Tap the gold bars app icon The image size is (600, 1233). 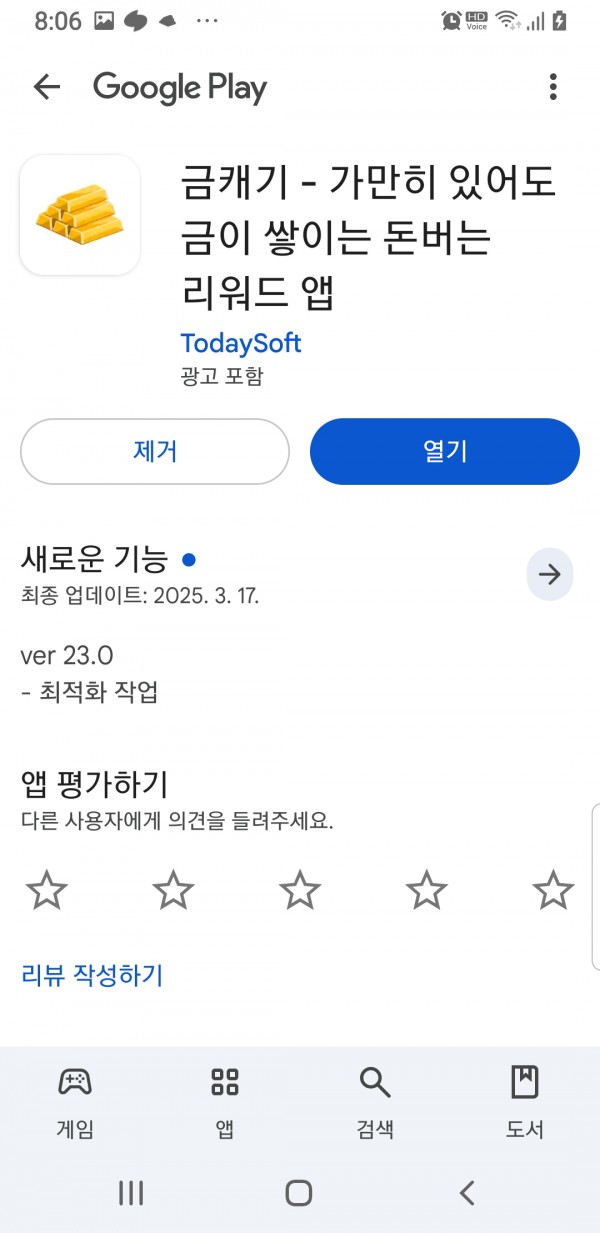click(80, 215)
